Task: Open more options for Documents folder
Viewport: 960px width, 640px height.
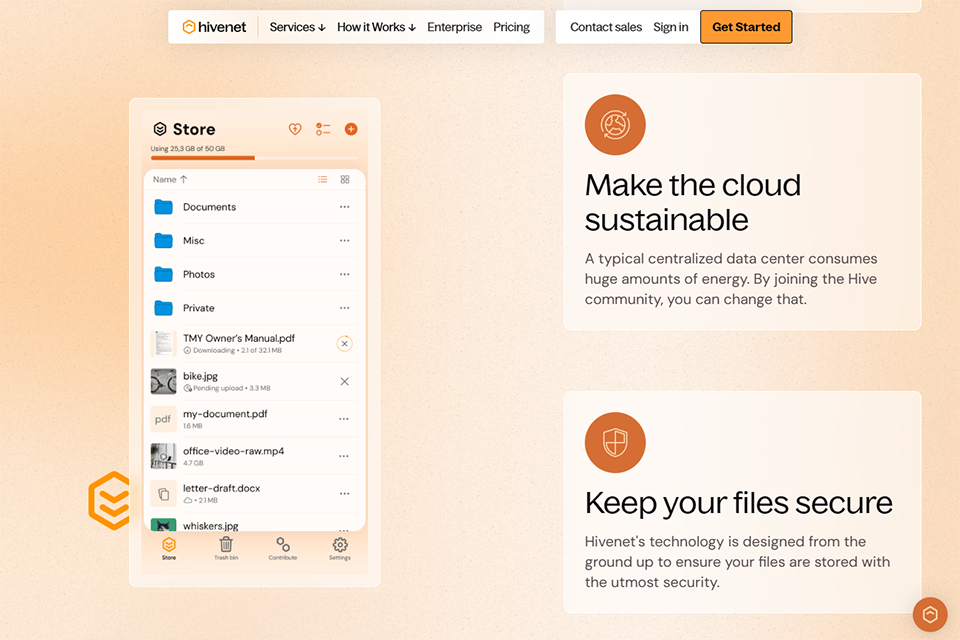Action: pos(345,207)
